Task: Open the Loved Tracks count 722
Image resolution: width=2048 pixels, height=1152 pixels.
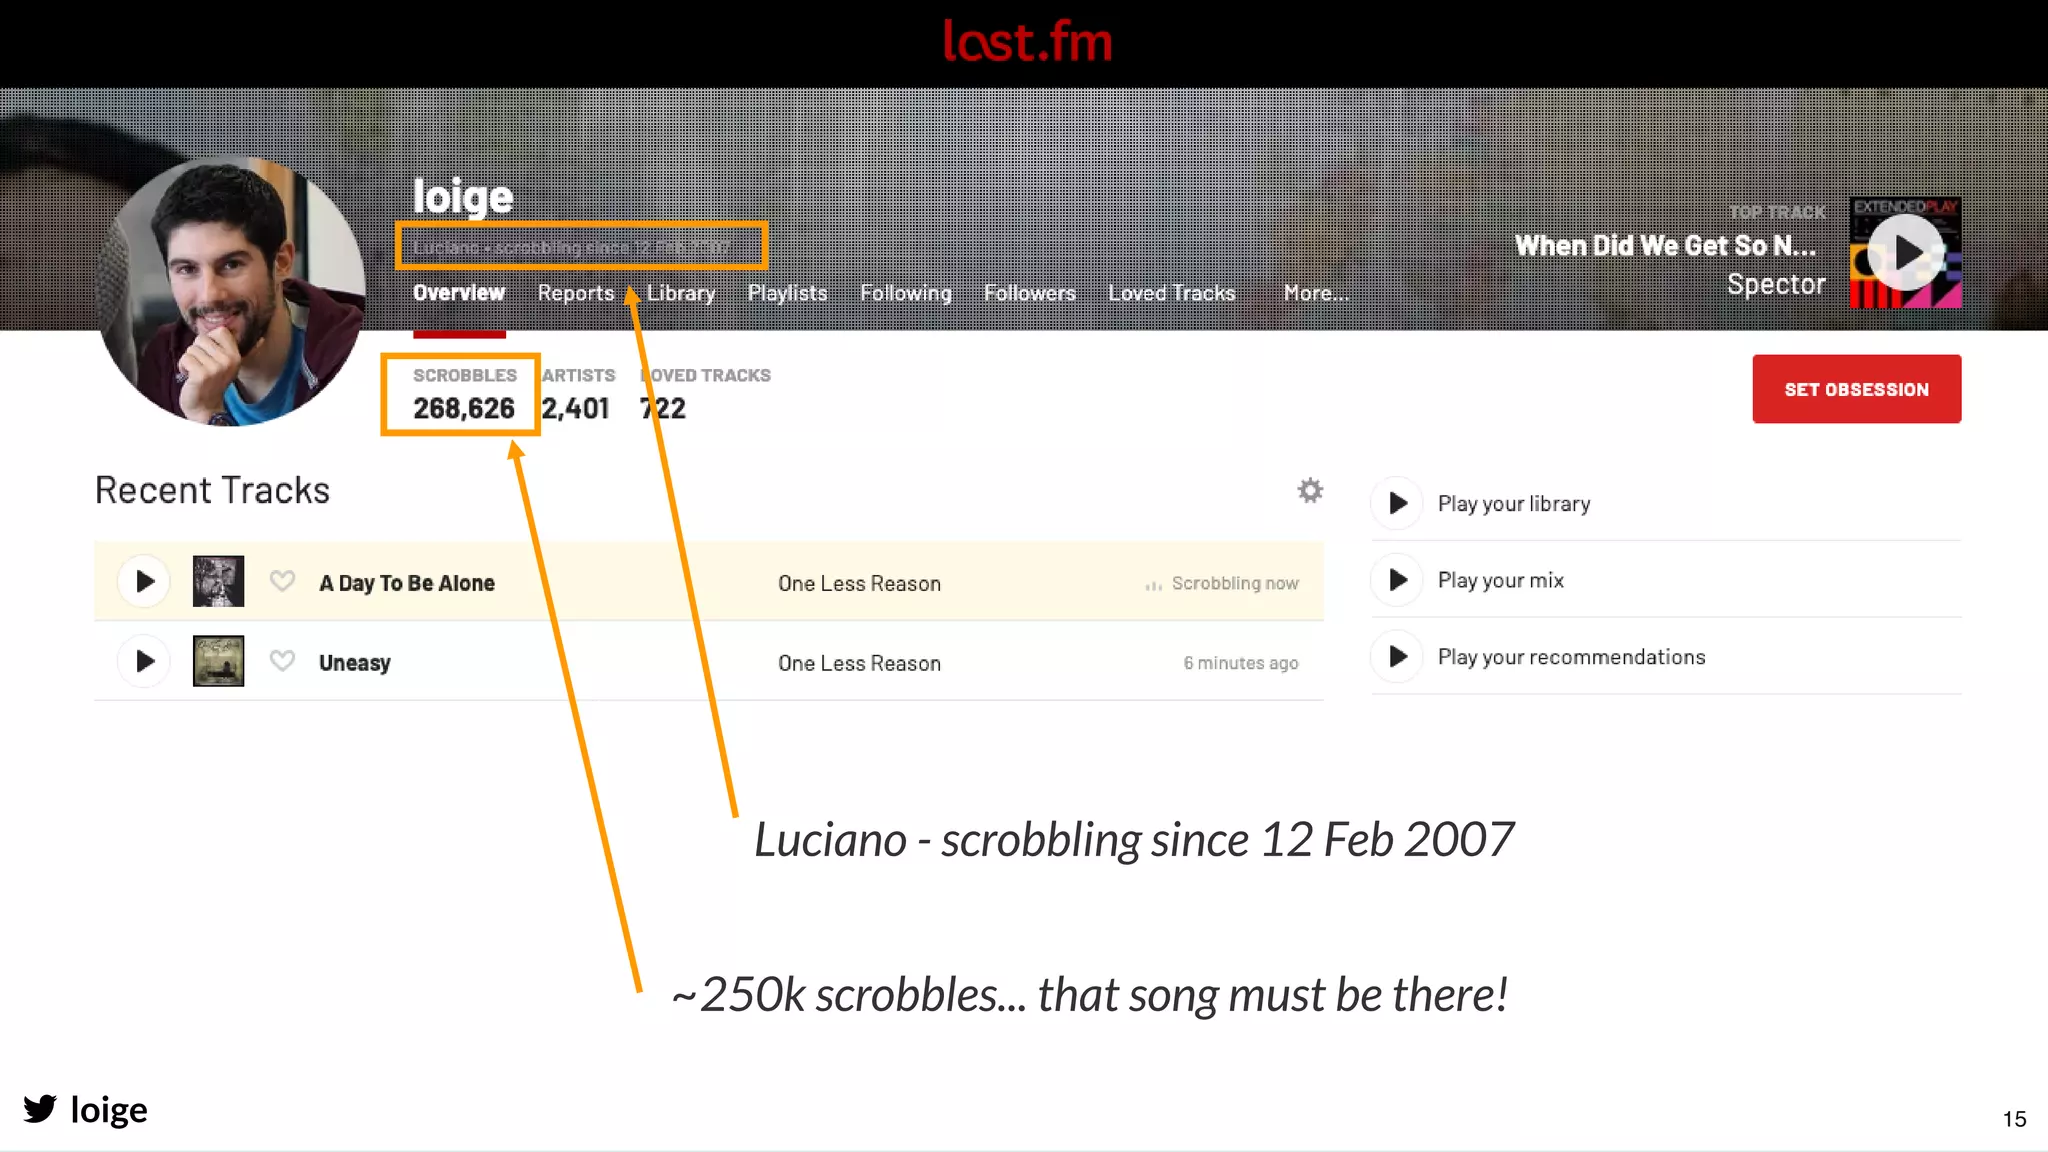Action: (663, 409)
